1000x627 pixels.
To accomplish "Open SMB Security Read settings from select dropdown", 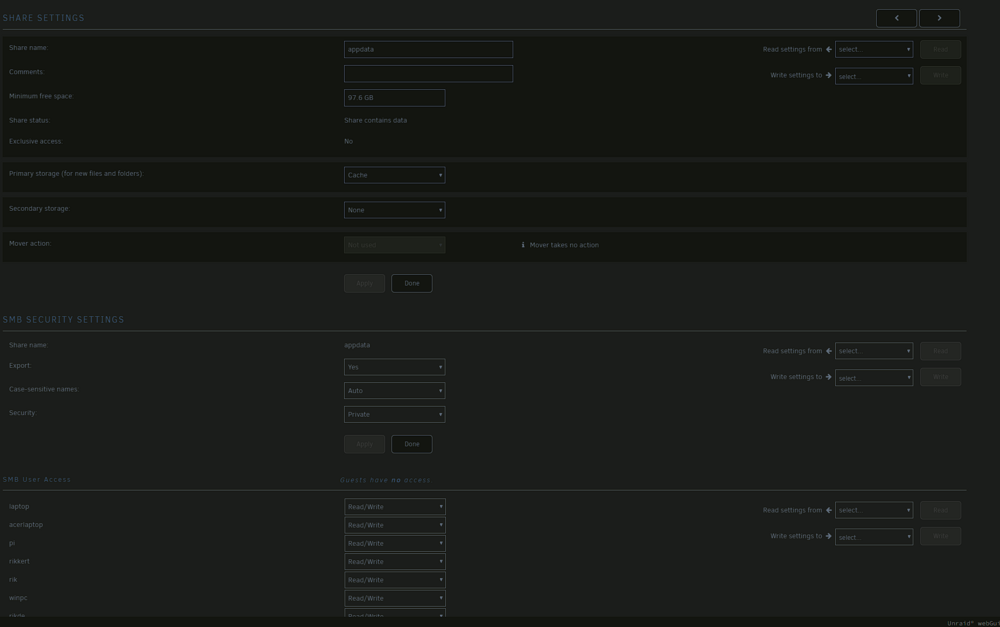I will tap(874, 351).
